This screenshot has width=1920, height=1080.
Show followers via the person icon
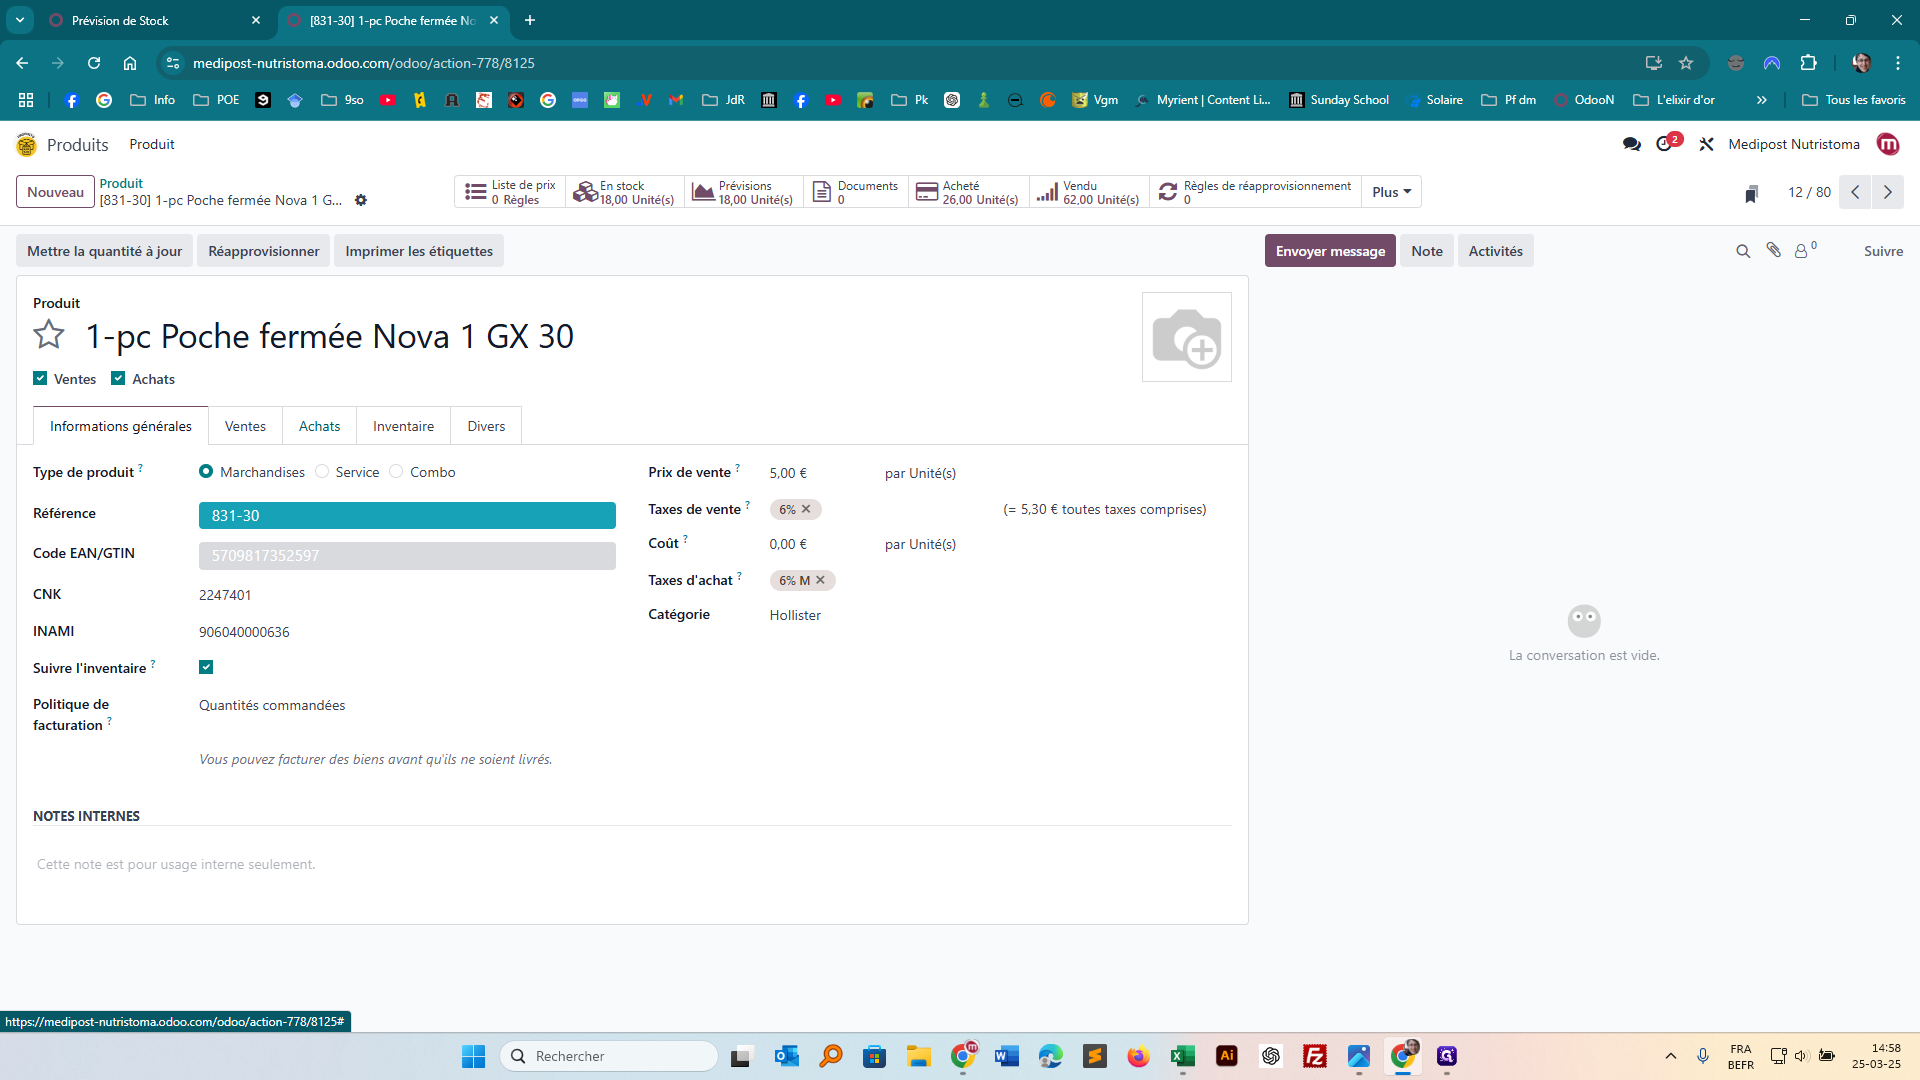point(1805,251)
